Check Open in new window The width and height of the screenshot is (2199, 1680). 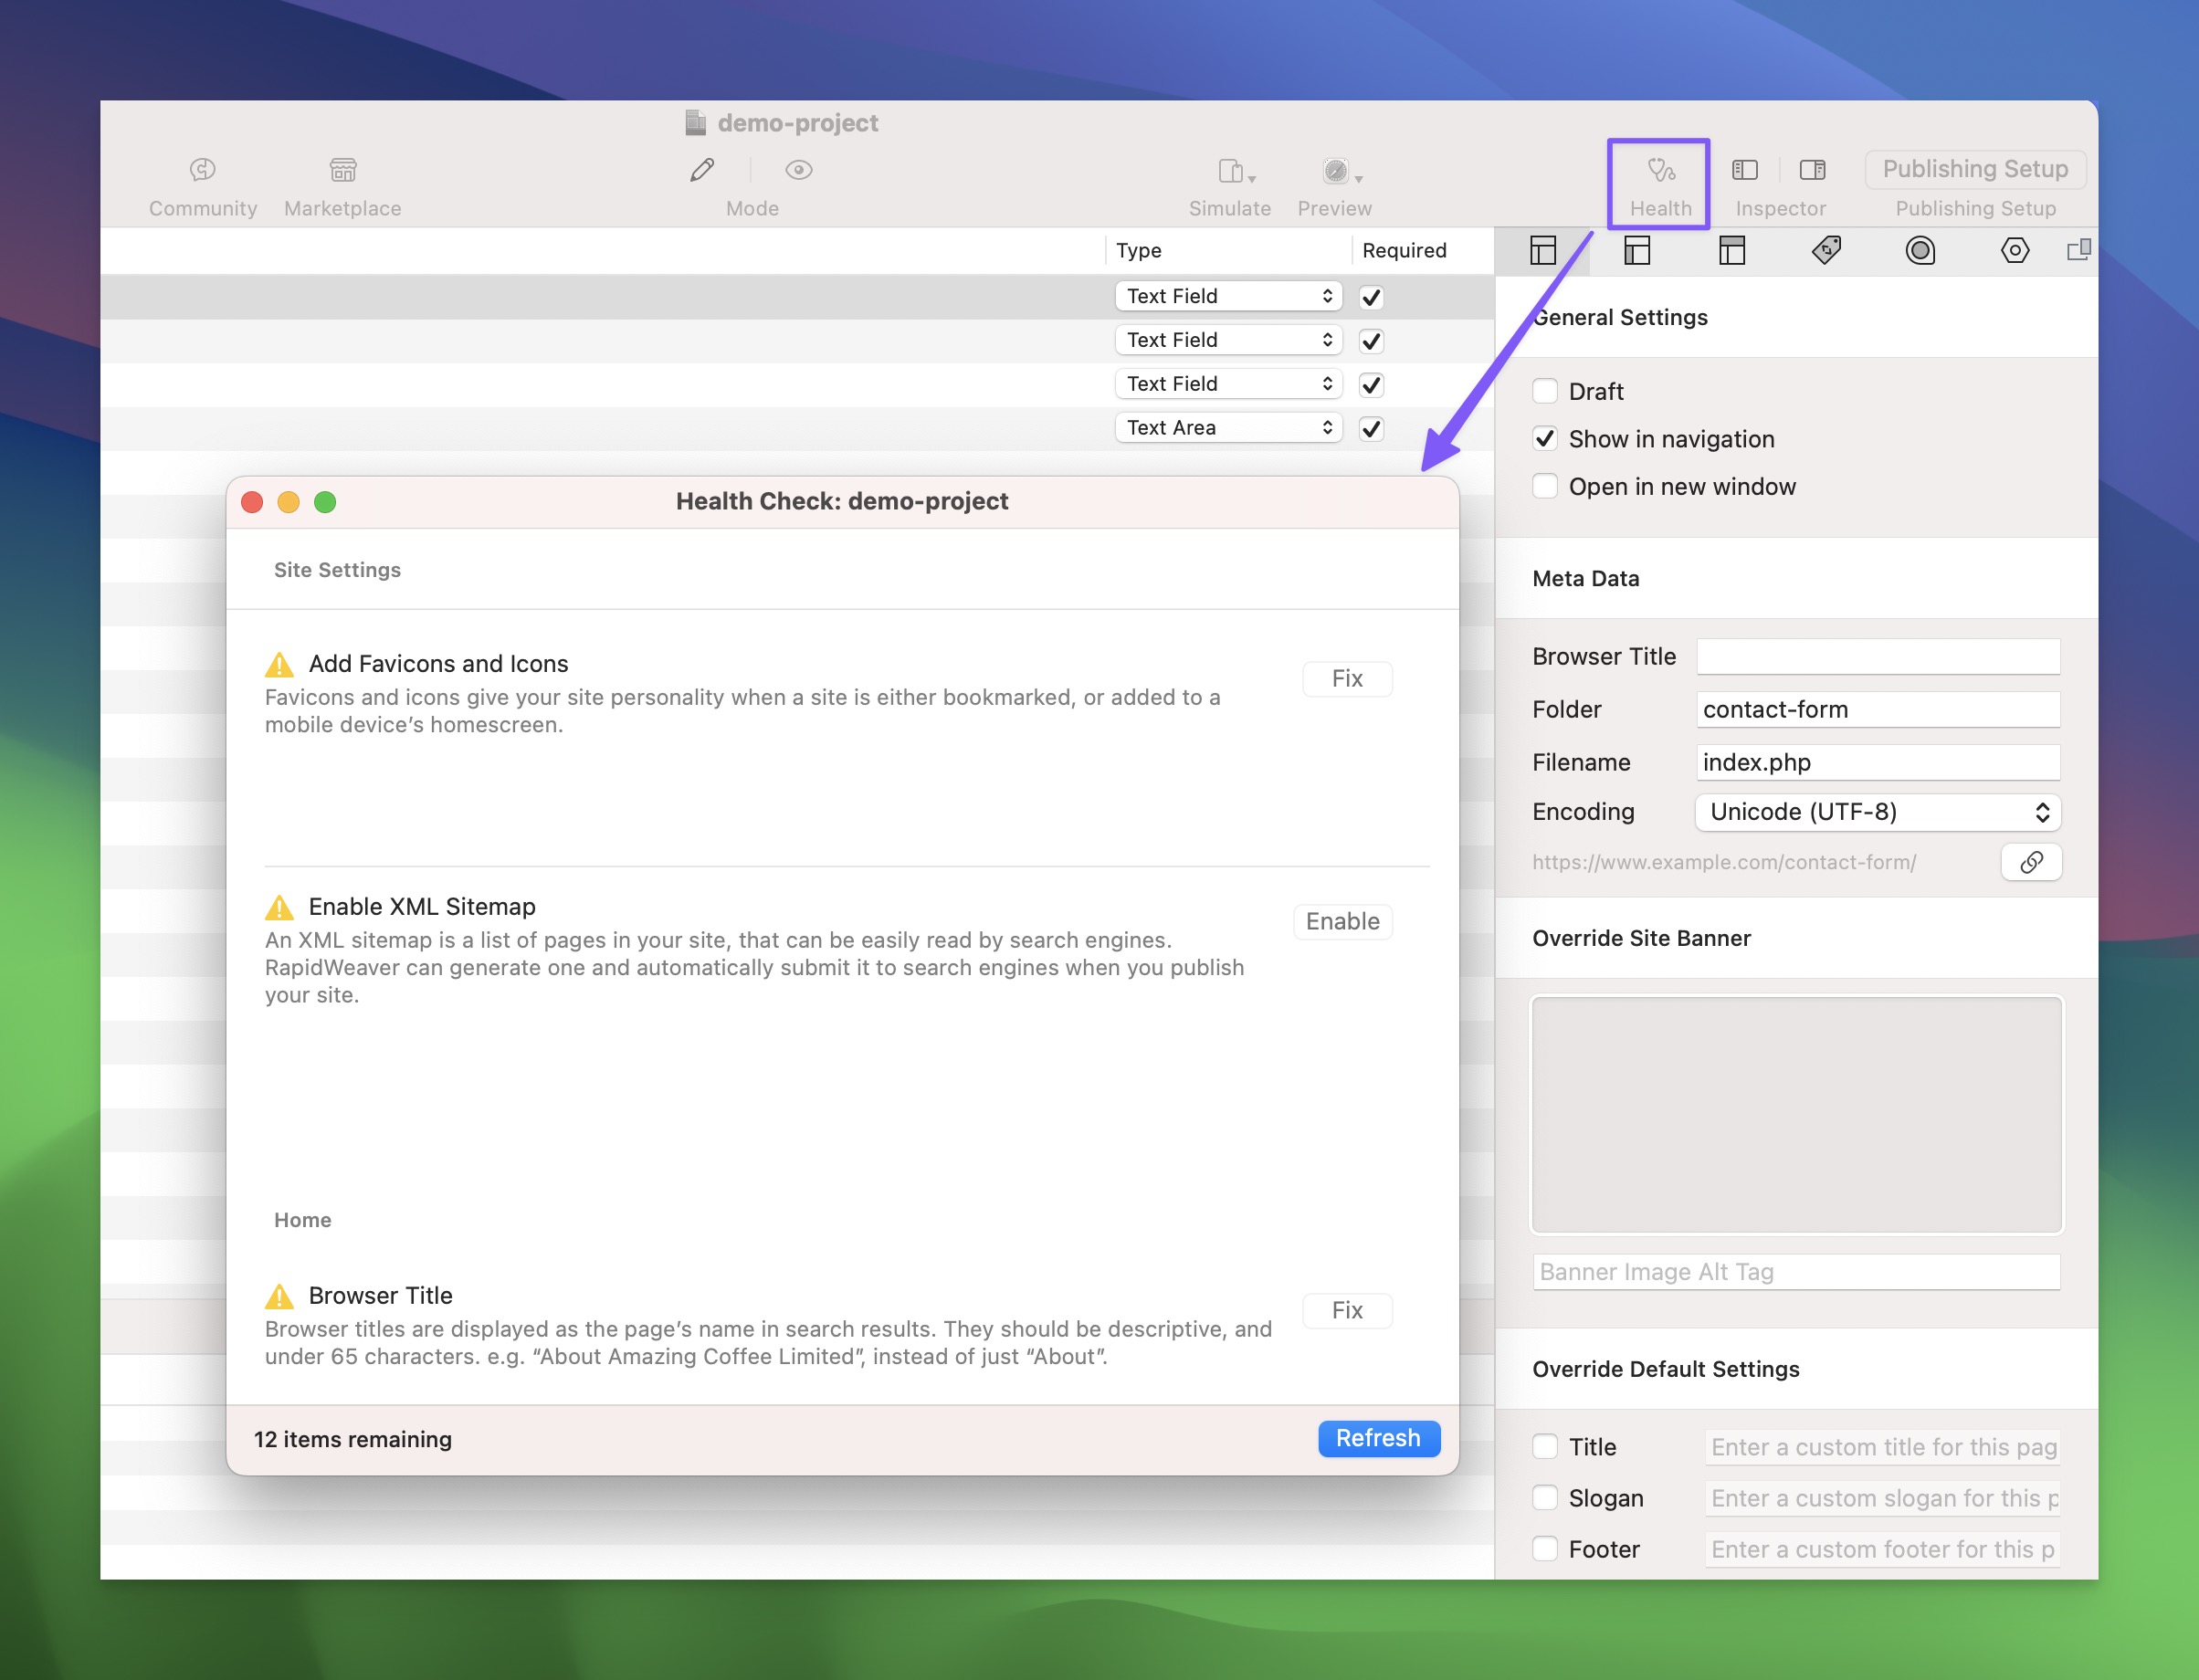(1545, 487)
